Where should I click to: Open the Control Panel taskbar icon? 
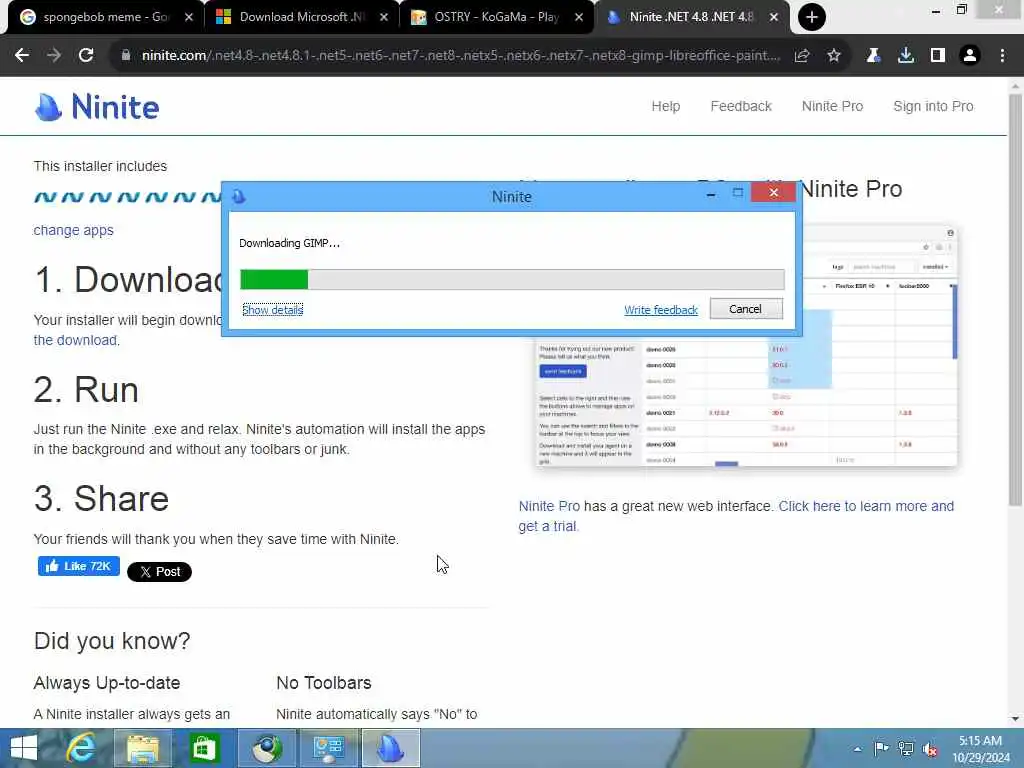pyautogui.click(x=328, y=748)
